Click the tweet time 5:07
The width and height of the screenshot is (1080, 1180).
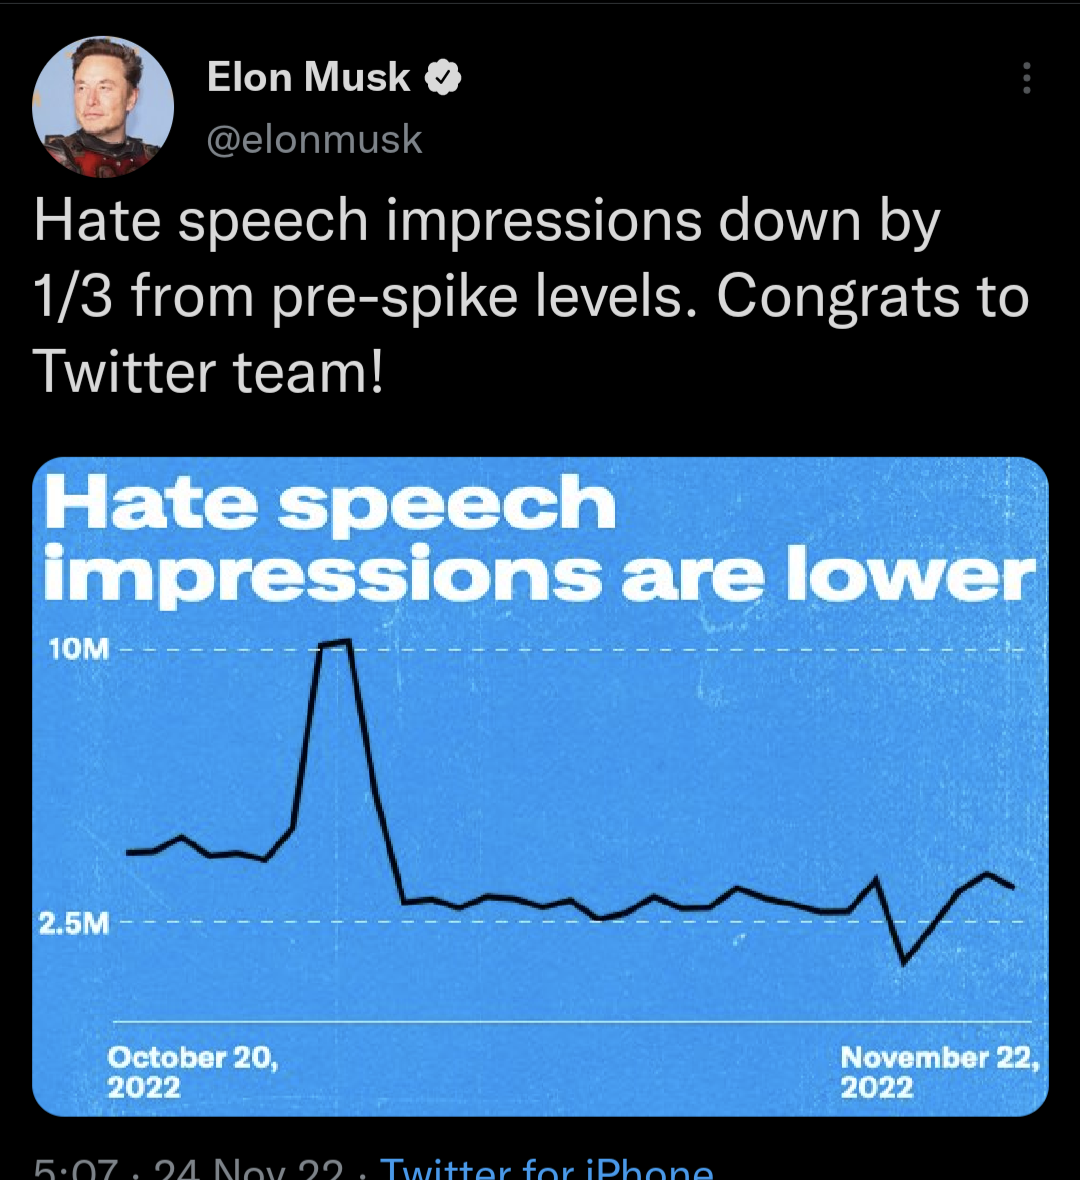(75, 1170)
